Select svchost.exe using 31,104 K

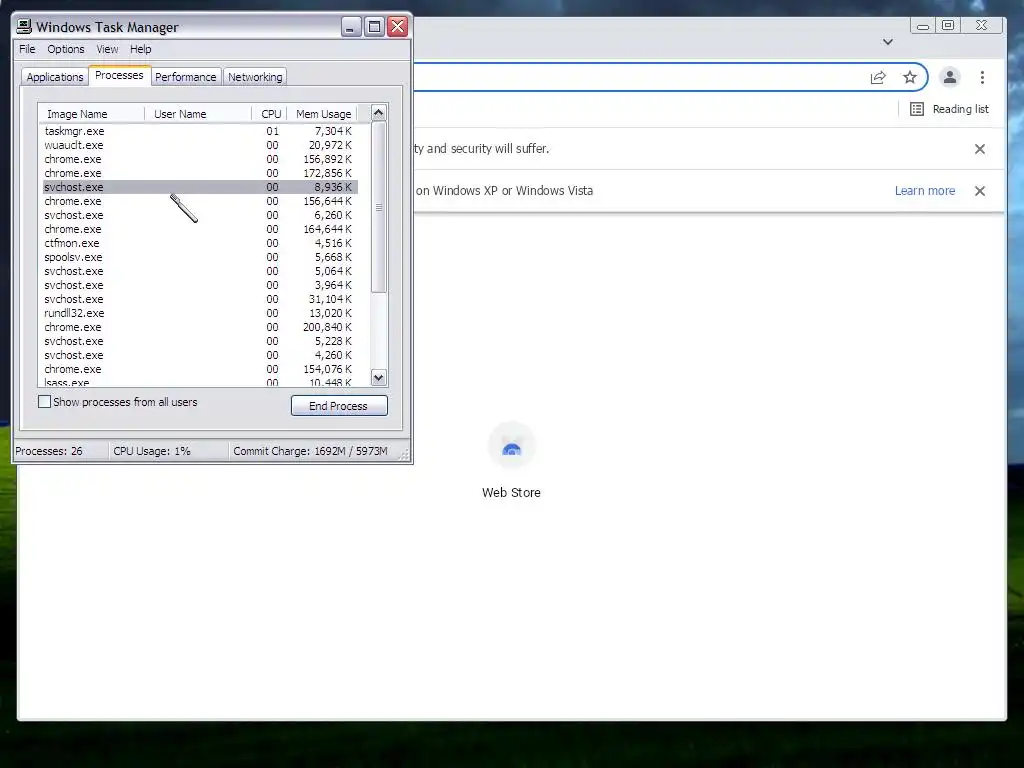[200, 299]
